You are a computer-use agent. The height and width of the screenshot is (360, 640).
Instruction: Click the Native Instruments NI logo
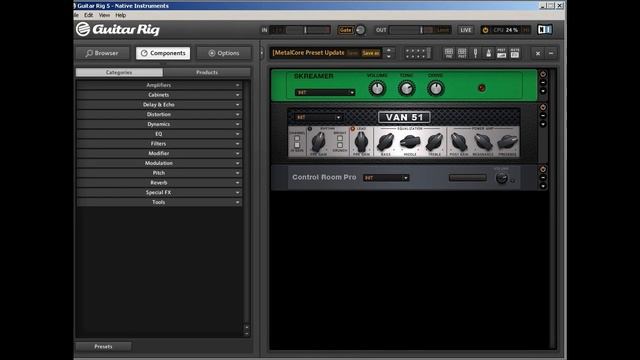pyautogui.click(x=545, y=29)
